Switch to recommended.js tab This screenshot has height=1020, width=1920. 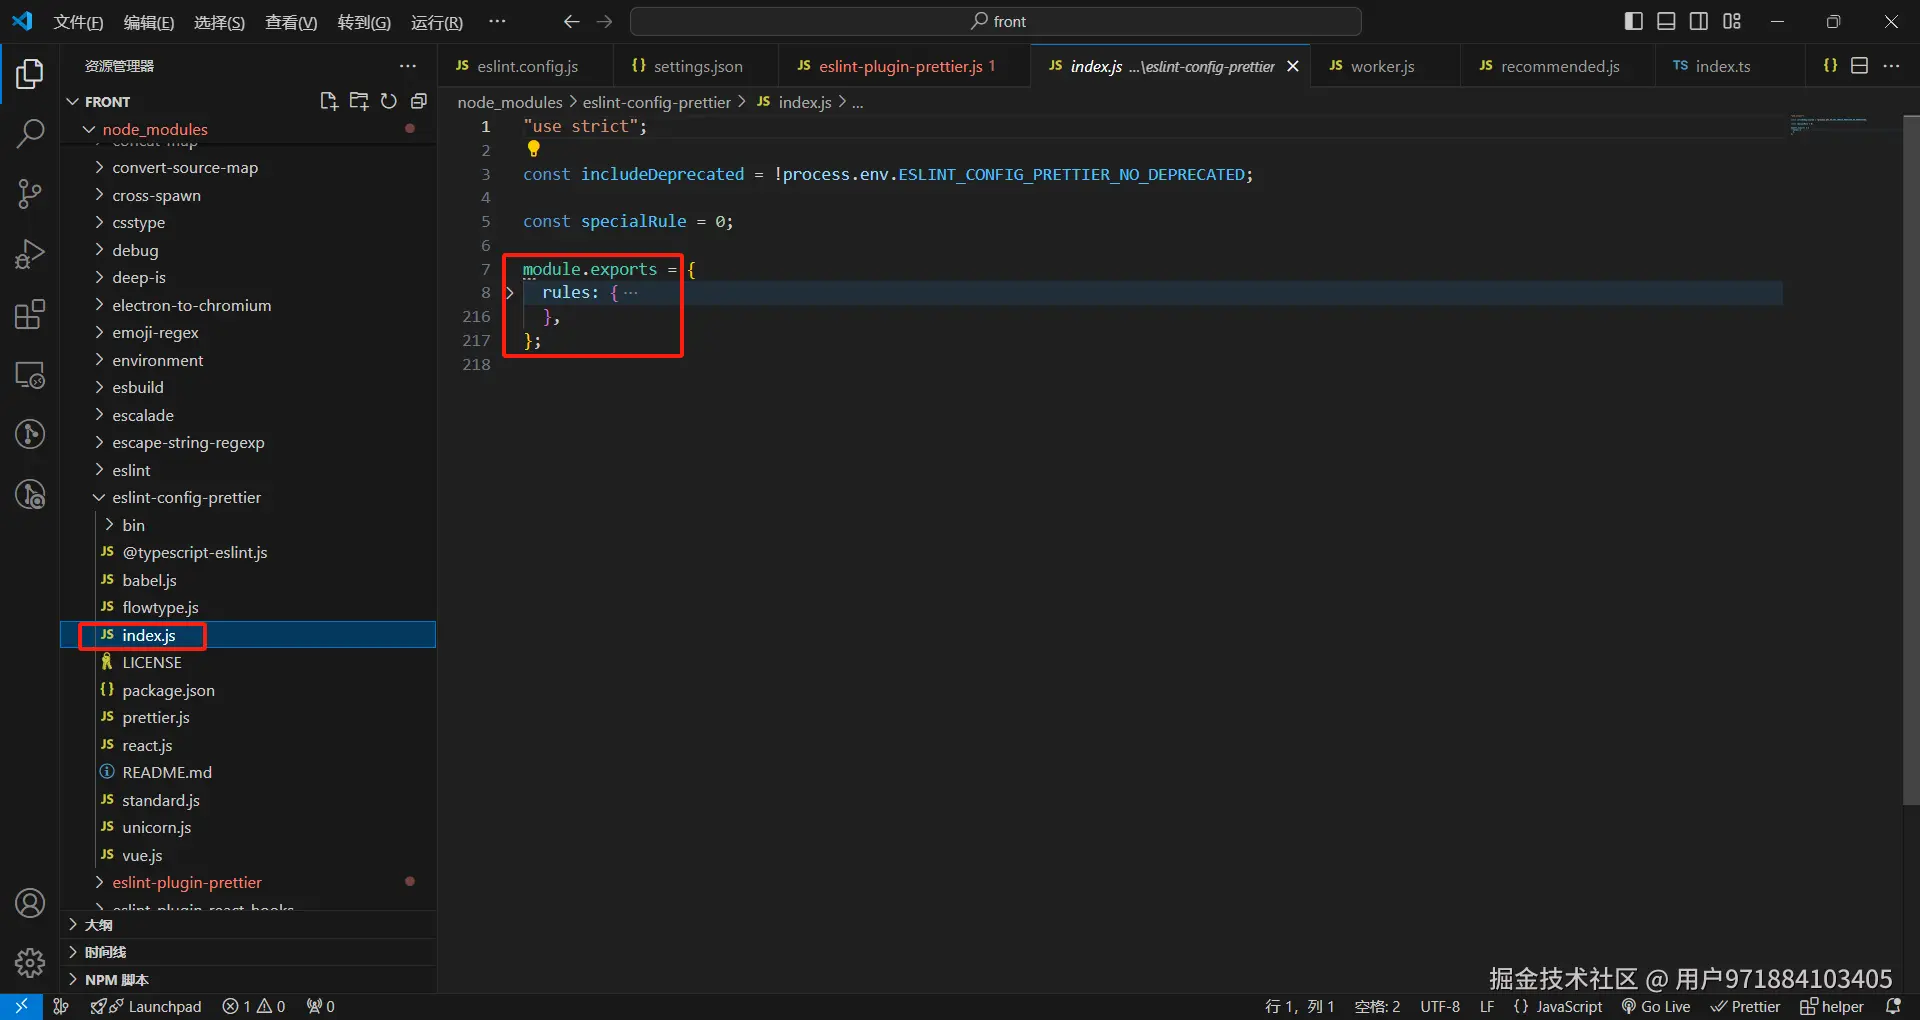pos(1558,66)
